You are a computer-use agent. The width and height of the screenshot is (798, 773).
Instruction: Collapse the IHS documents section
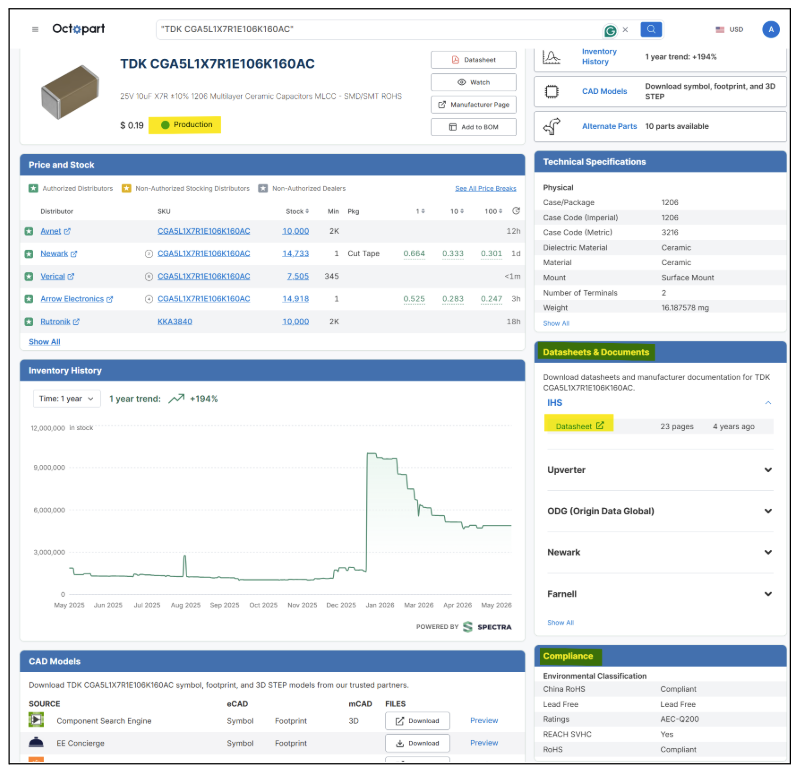click(x=768, y=403)
